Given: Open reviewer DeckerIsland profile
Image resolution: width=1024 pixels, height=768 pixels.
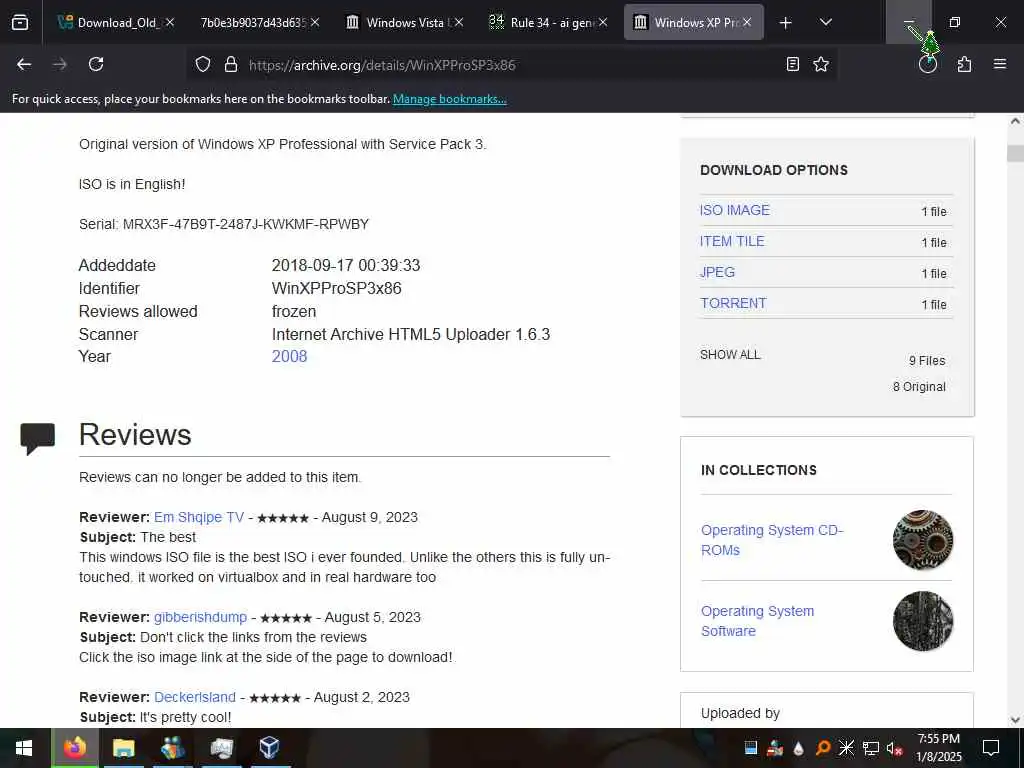Looking at the screenshot, I should pyautogui.click(x=195, y=697).
